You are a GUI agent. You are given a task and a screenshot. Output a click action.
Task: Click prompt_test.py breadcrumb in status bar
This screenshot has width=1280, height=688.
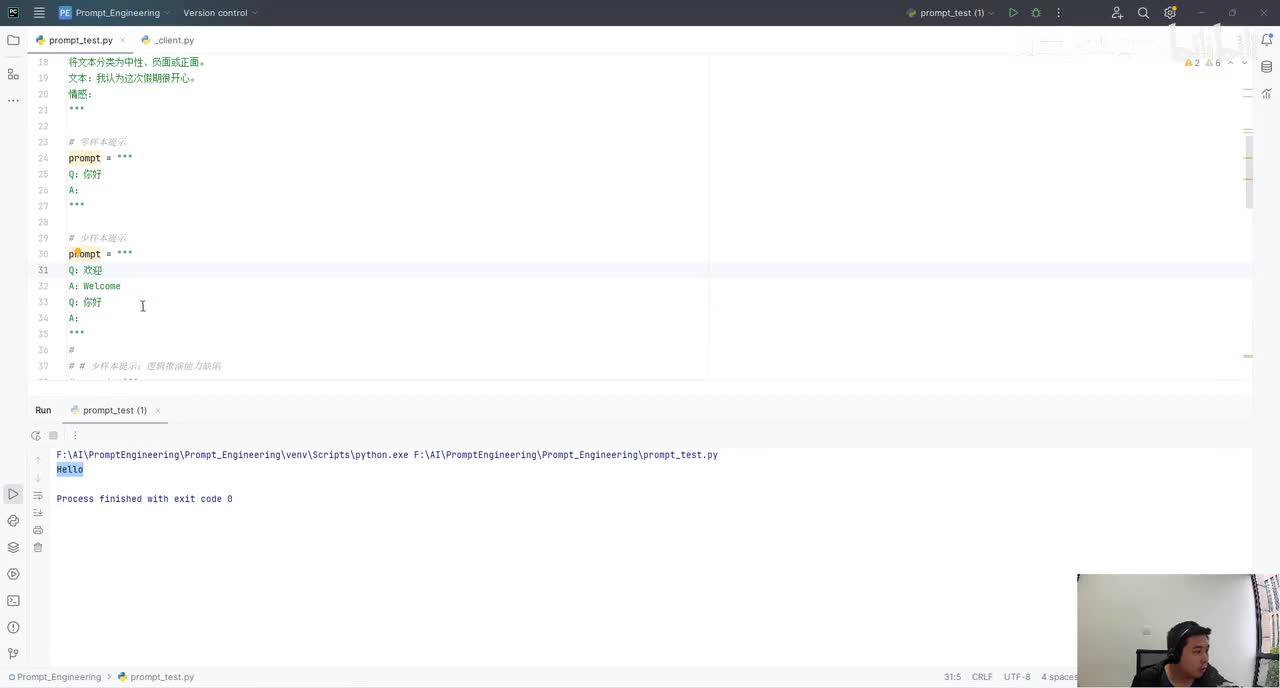click(x=156, y=677)
